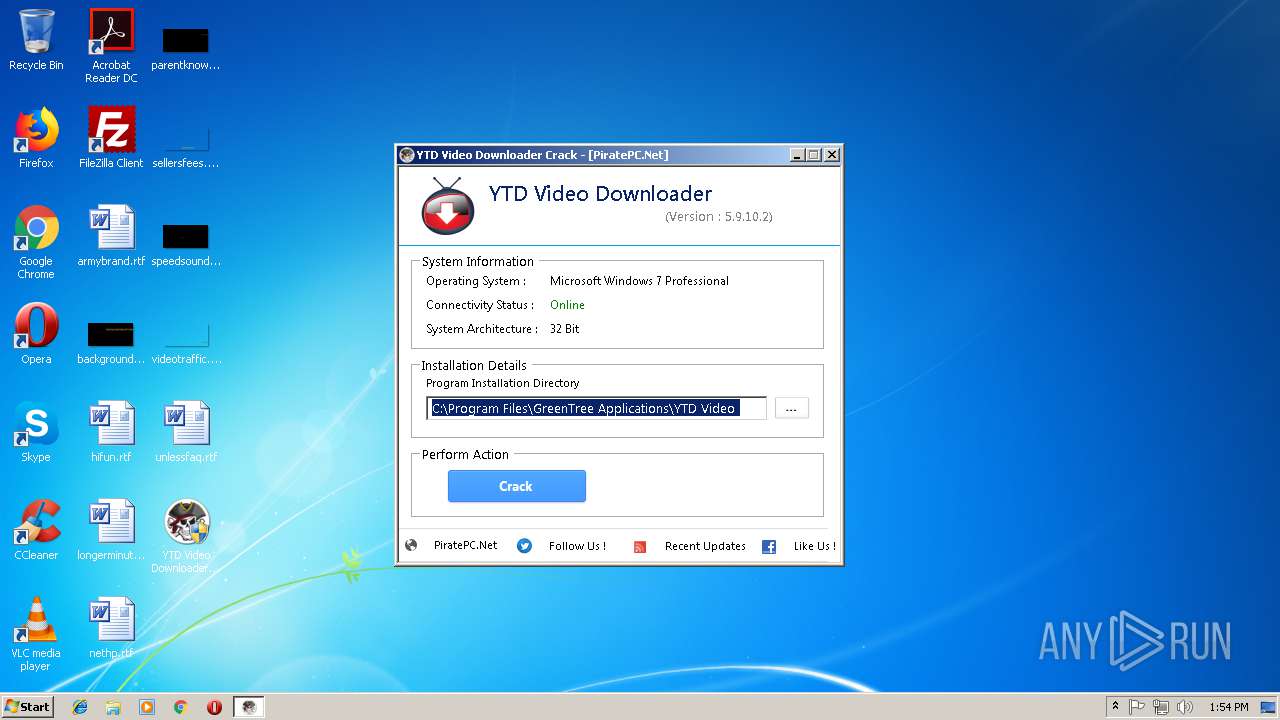Viewport: 1280px width, 720px height.
Task: Select the Program Installation Directory field
Action: [x=596, y=408]
